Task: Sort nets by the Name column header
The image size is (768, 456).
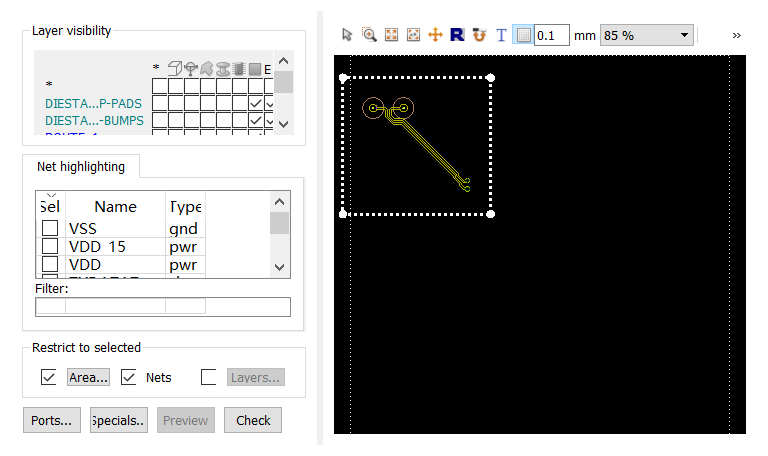Action: (x=115, y=207)
